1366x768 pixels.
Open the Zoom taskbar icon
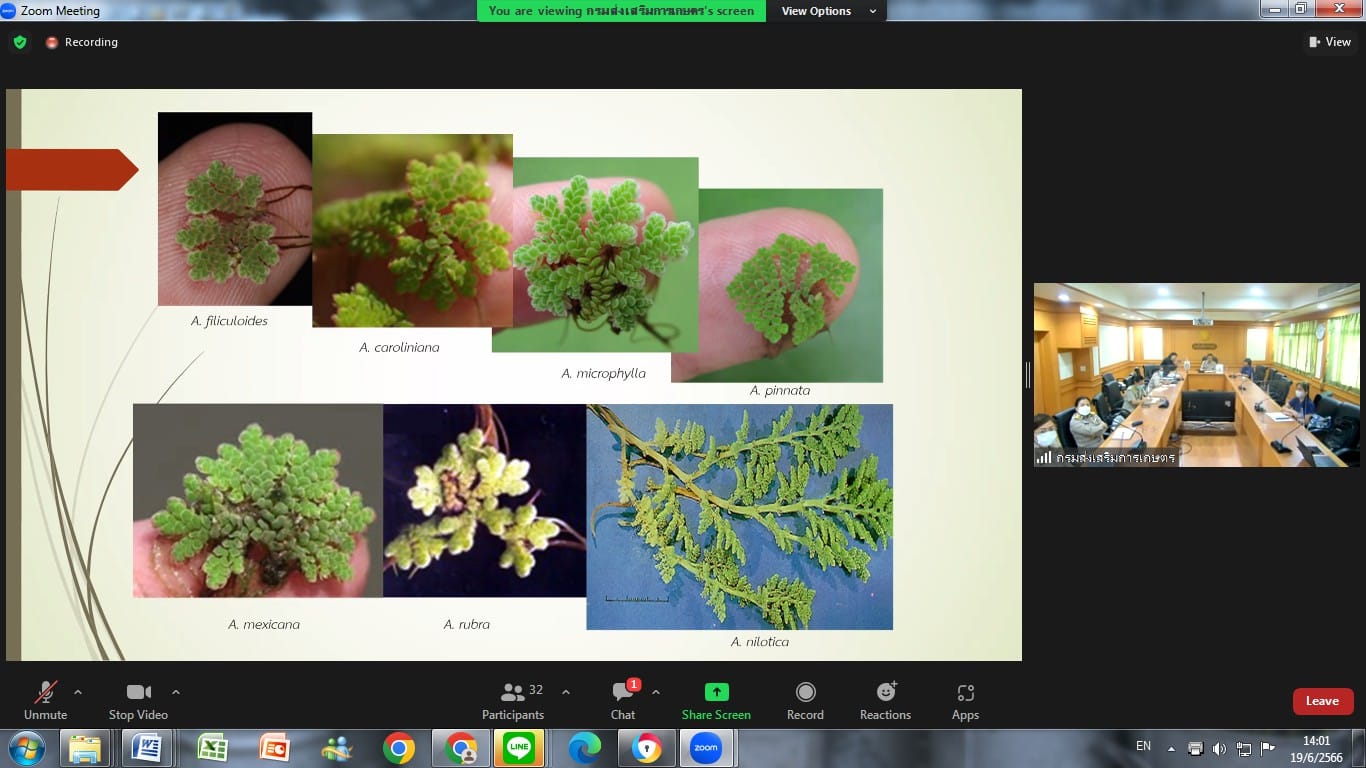(706, 748)
